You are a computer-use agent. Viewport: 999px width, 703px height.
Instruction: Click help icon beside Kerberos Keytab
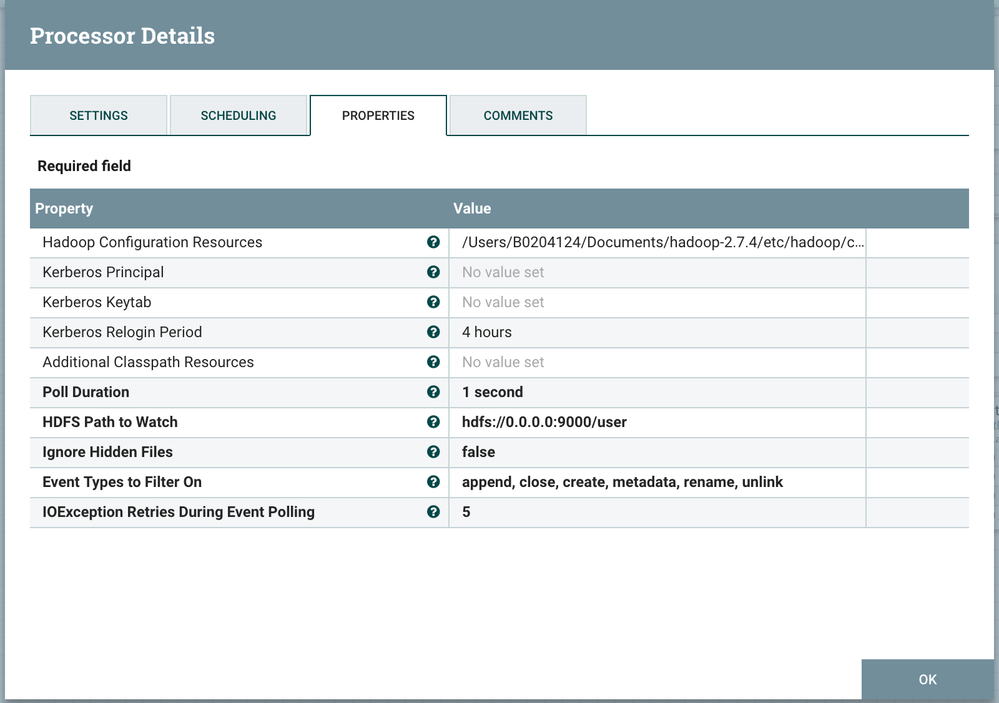pyautogui.click(x=433, y=302)
